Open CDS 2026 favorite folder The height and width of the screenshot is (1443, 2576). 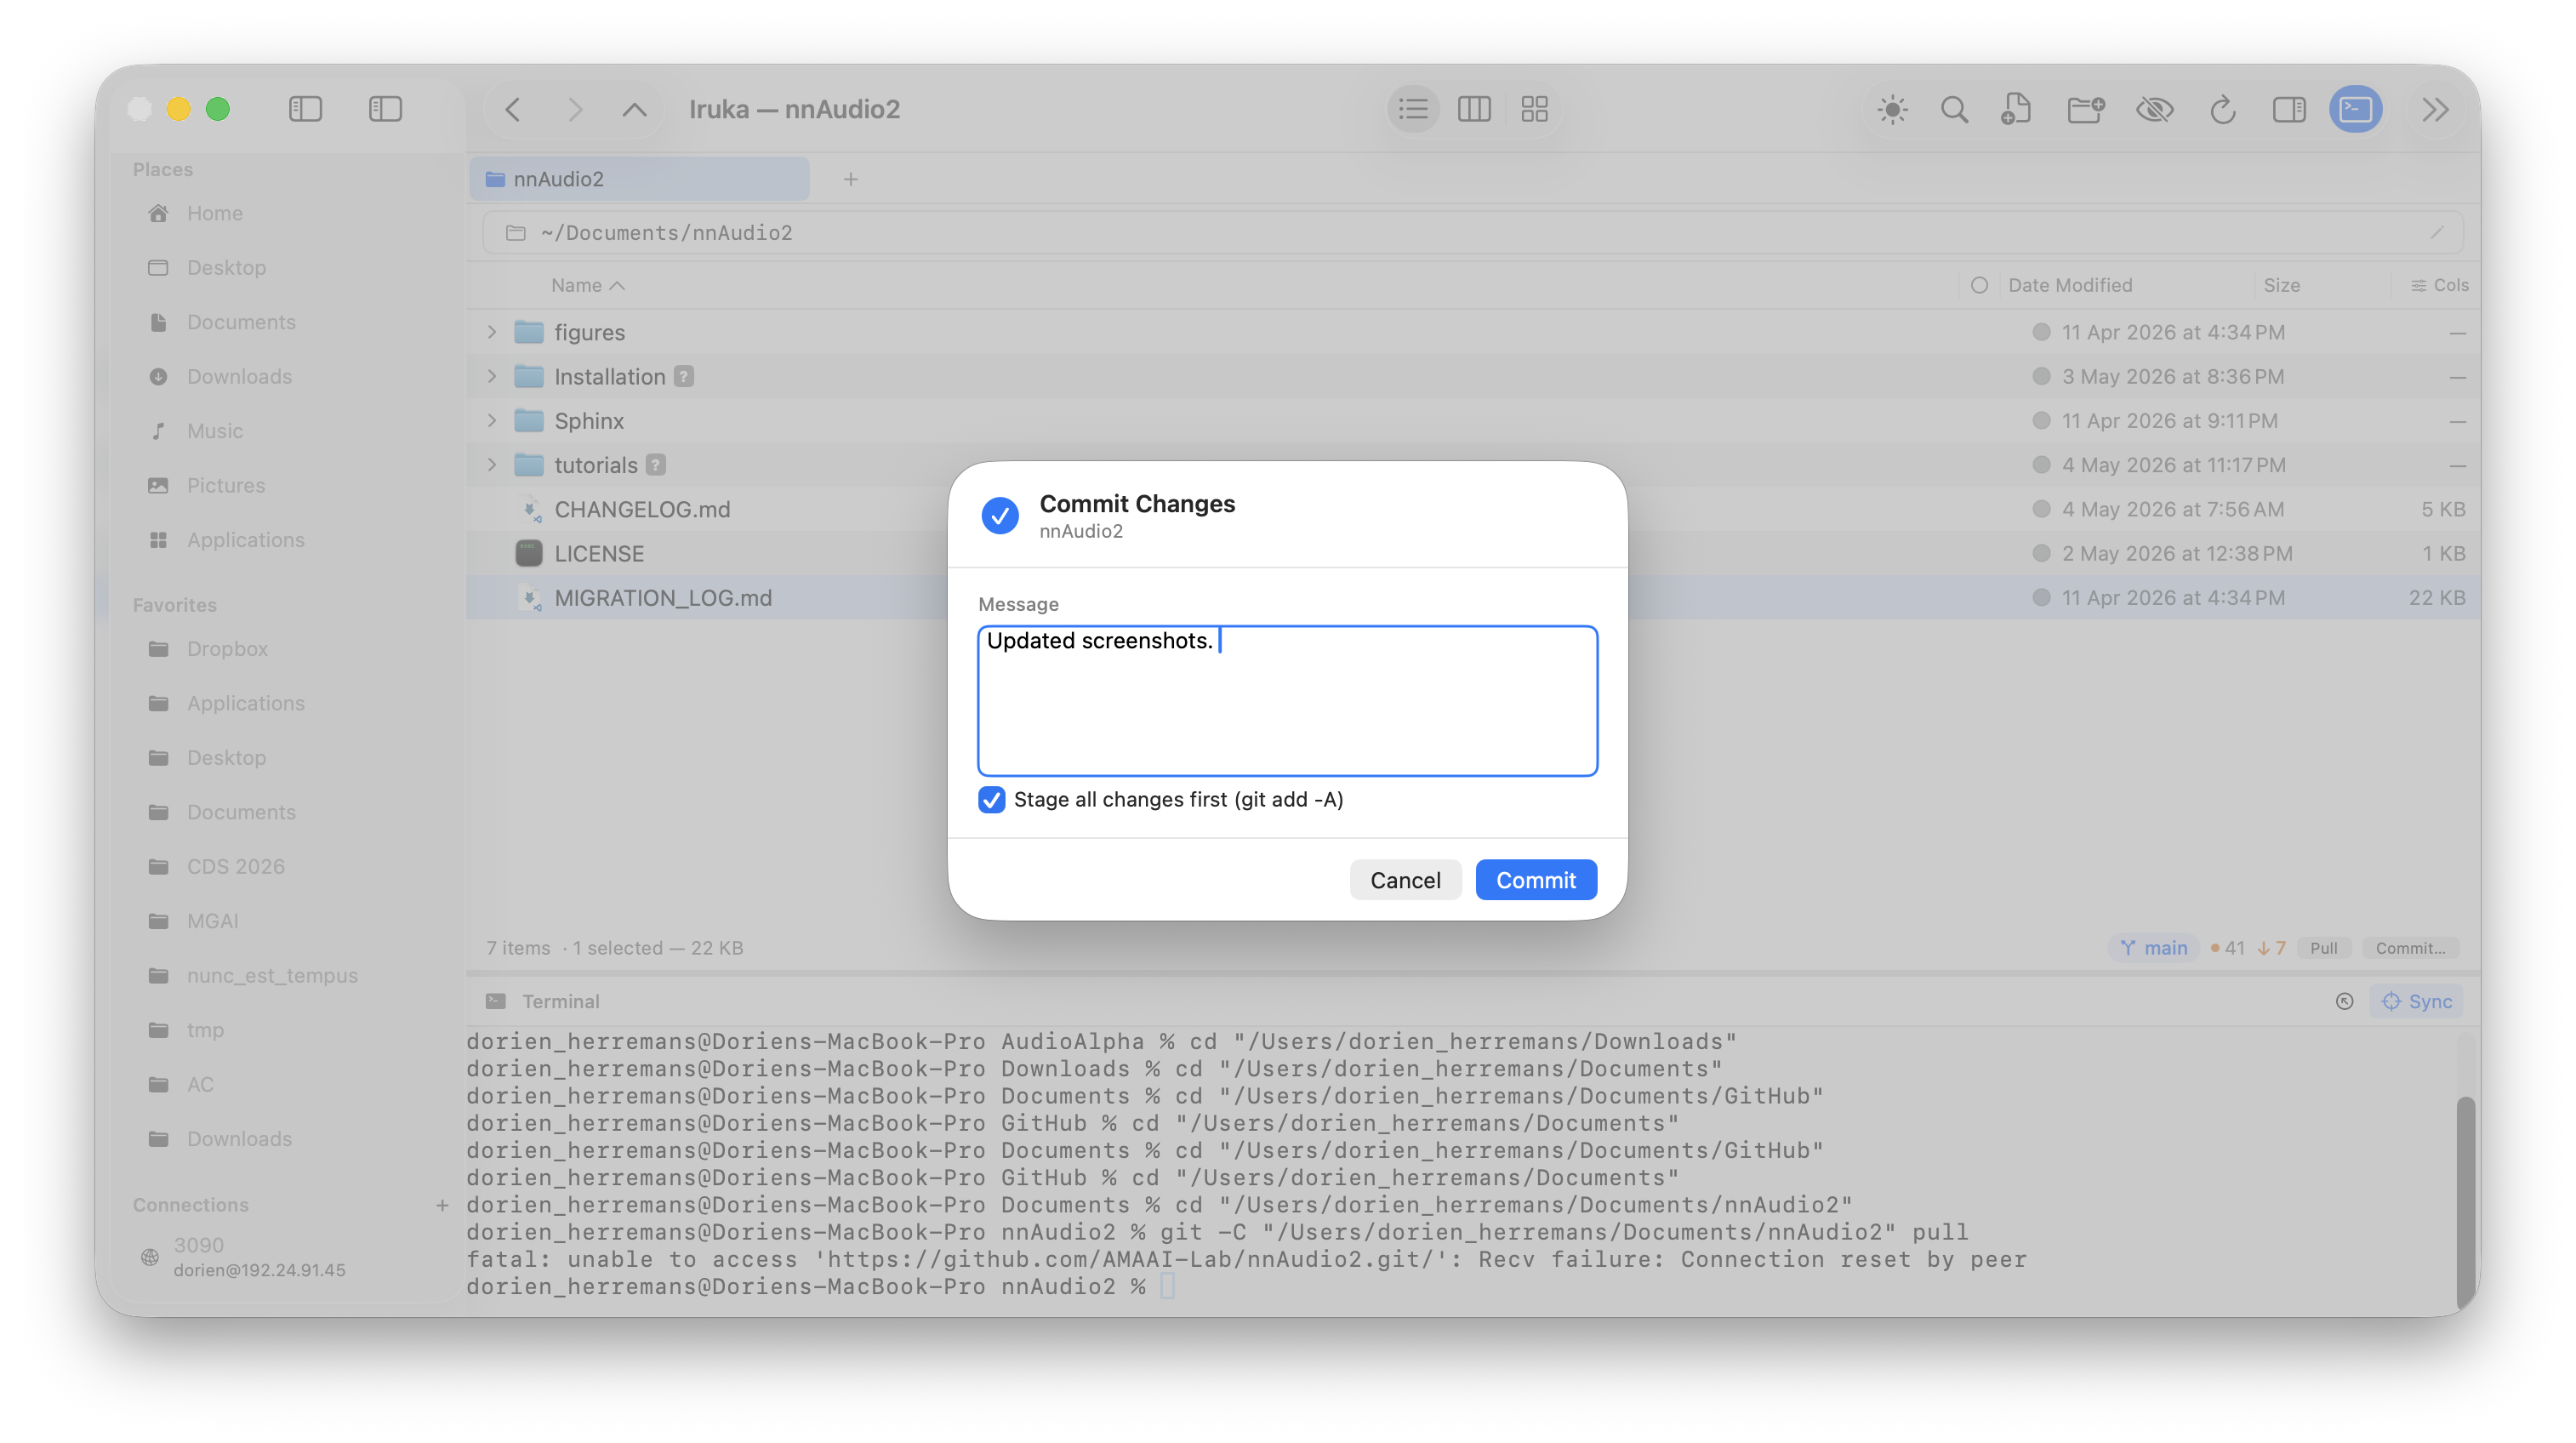[x=235, y=867]
